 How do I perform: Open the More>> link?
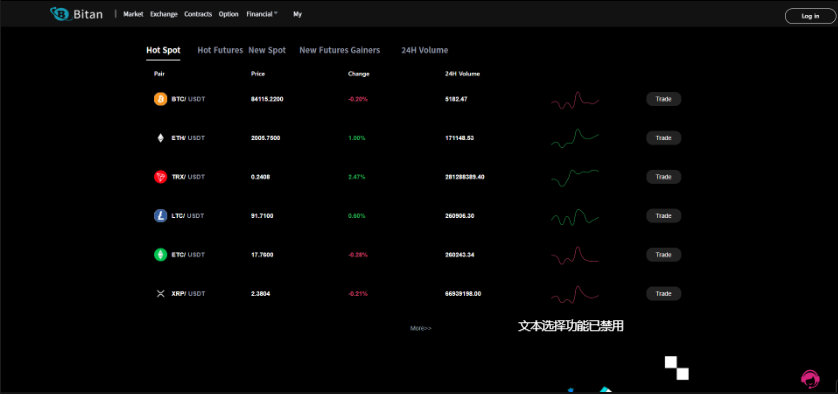[x=421, y=328]
